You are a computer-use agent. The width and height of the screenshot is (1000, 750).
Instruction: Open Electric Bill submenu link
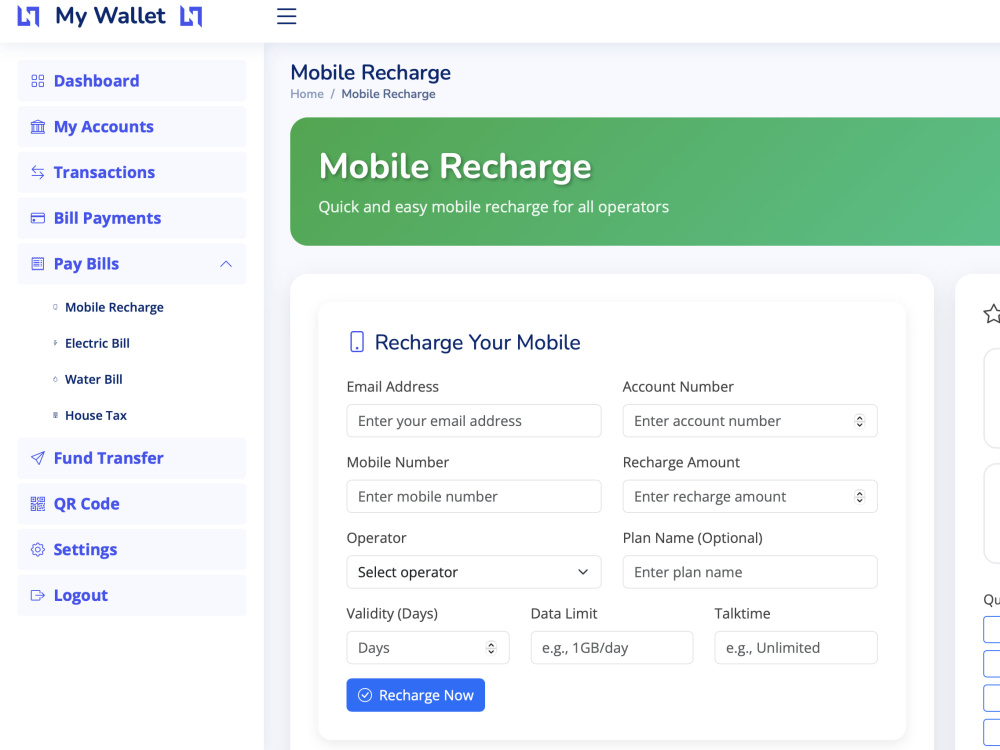[97, 343]
